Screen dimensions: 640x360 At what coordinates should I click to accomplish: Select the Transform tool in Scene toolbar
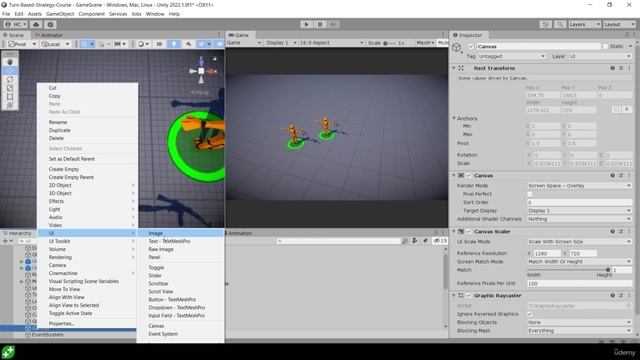10,105
